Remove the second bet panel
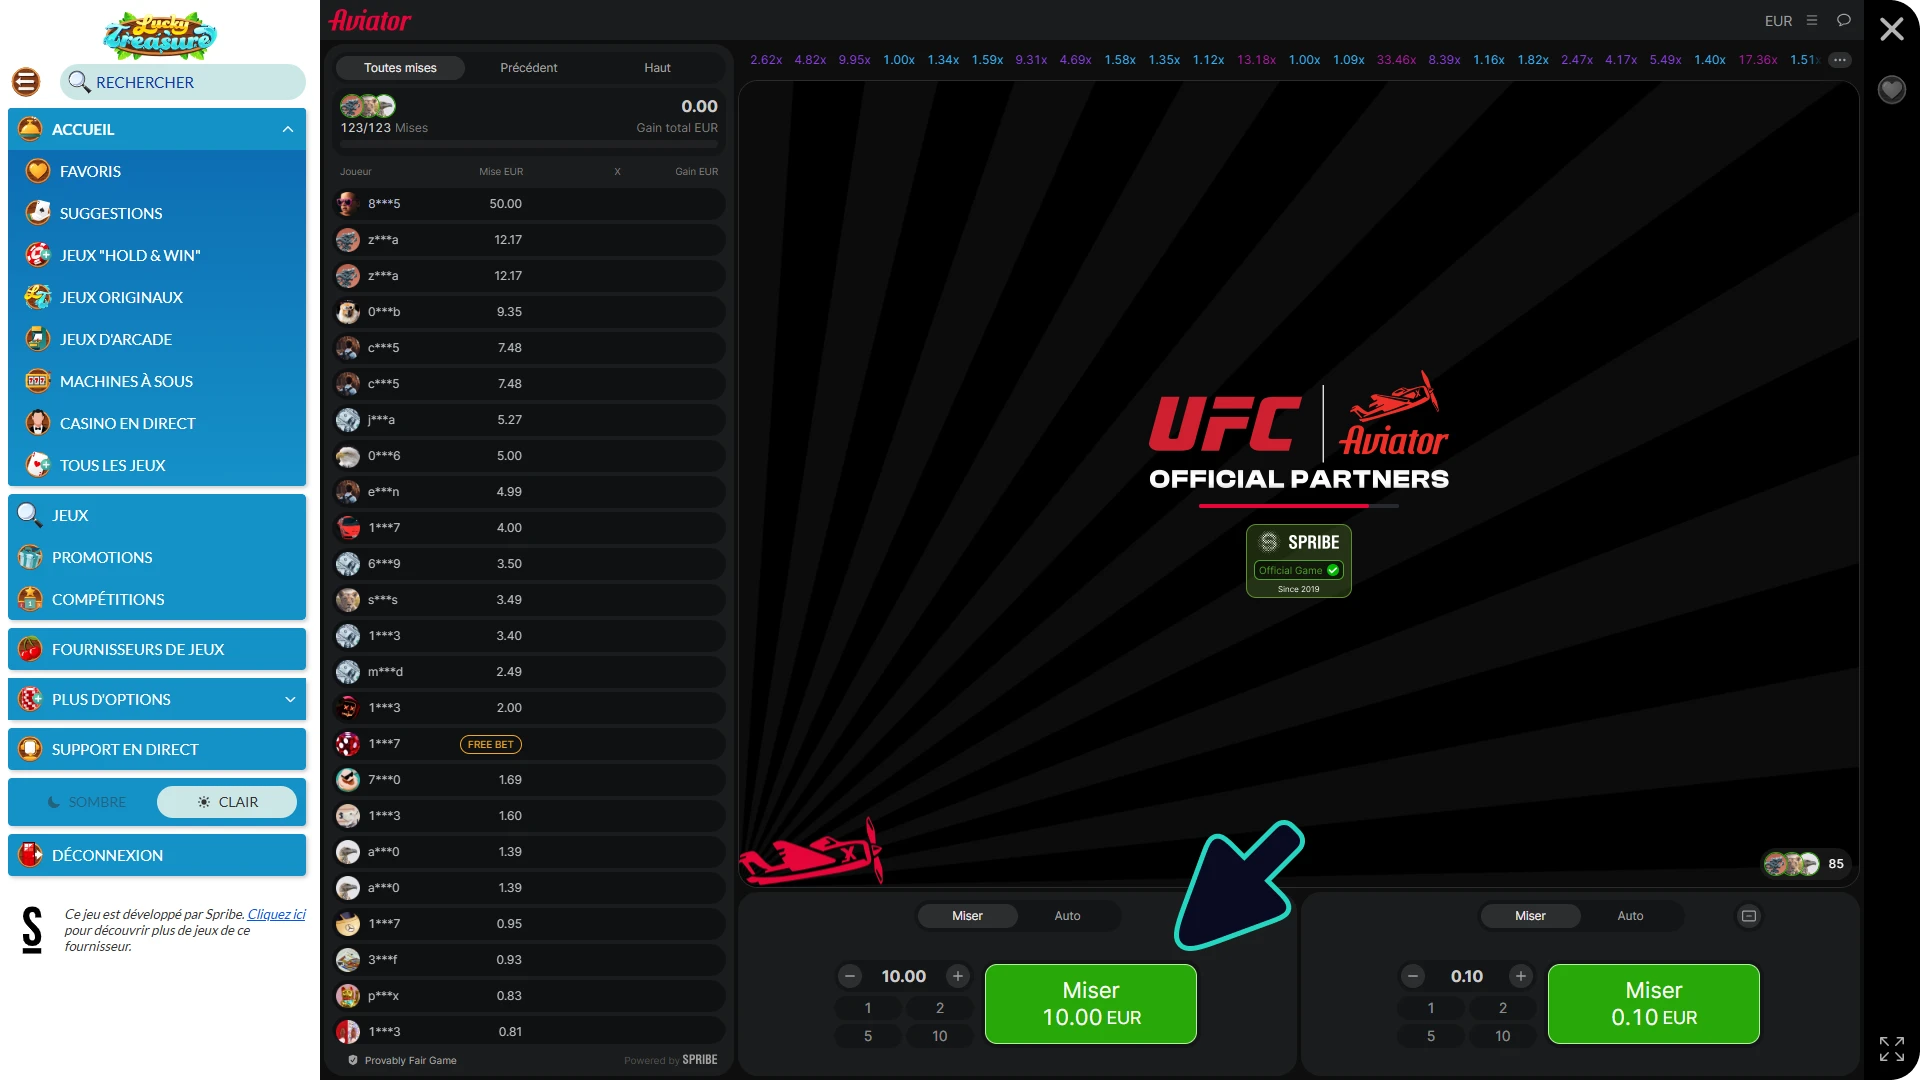Screen dimensions: 1920x1080 (1749, 916)
